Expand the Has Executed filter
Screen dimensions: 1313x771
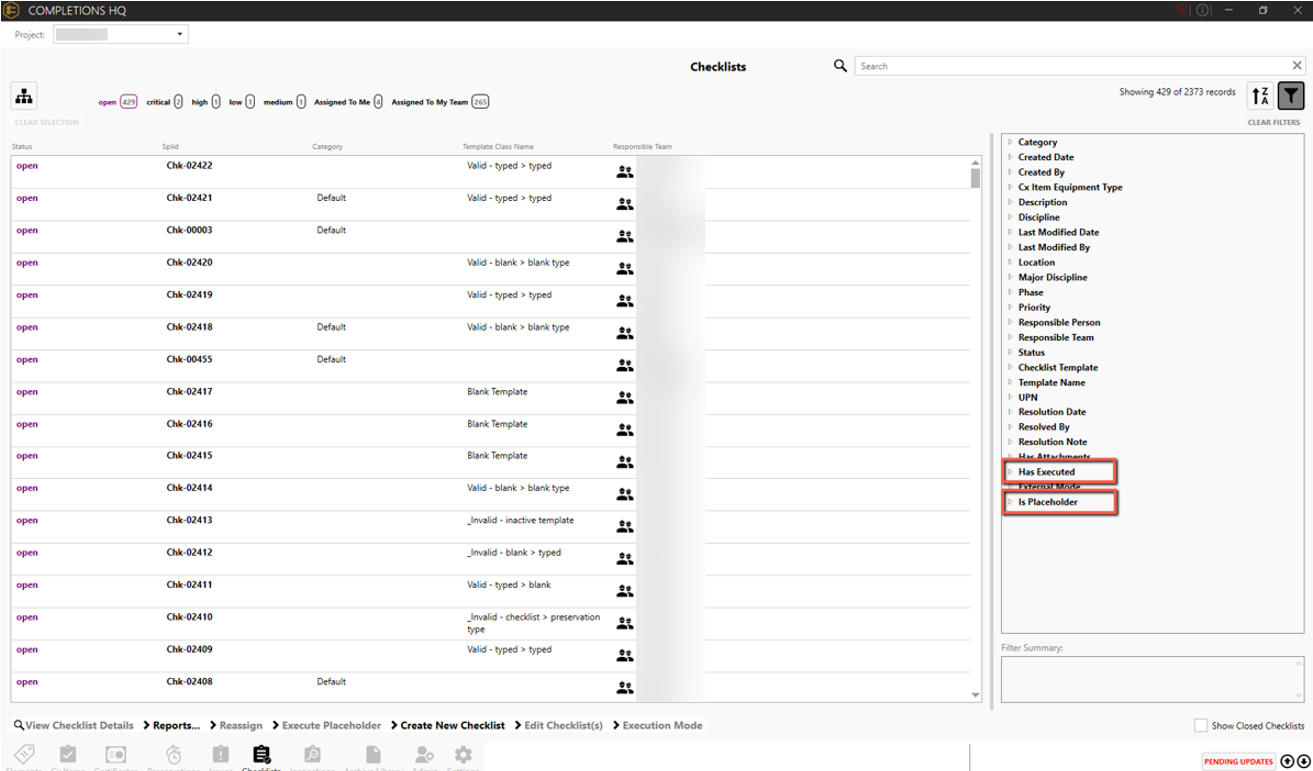point(1046,472)
